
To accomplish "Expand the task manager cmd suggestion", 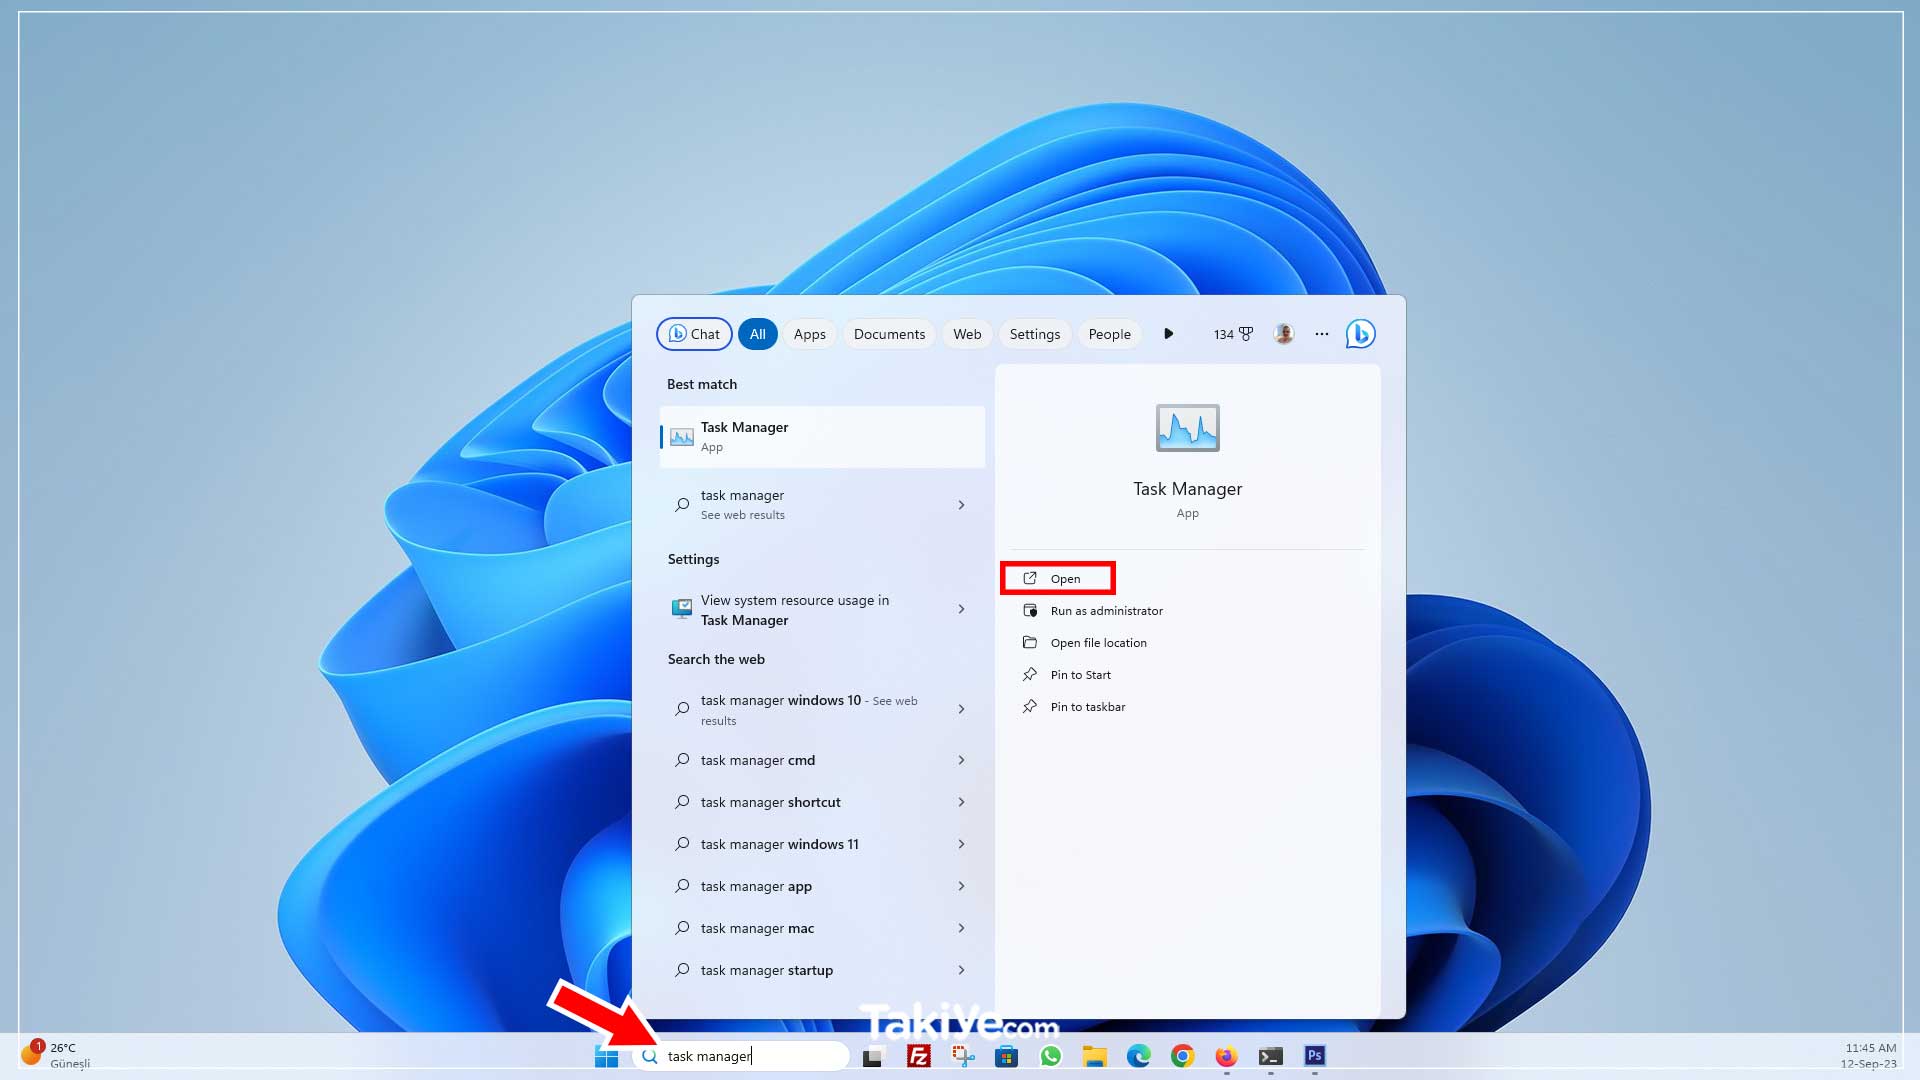I will (961, 760).
